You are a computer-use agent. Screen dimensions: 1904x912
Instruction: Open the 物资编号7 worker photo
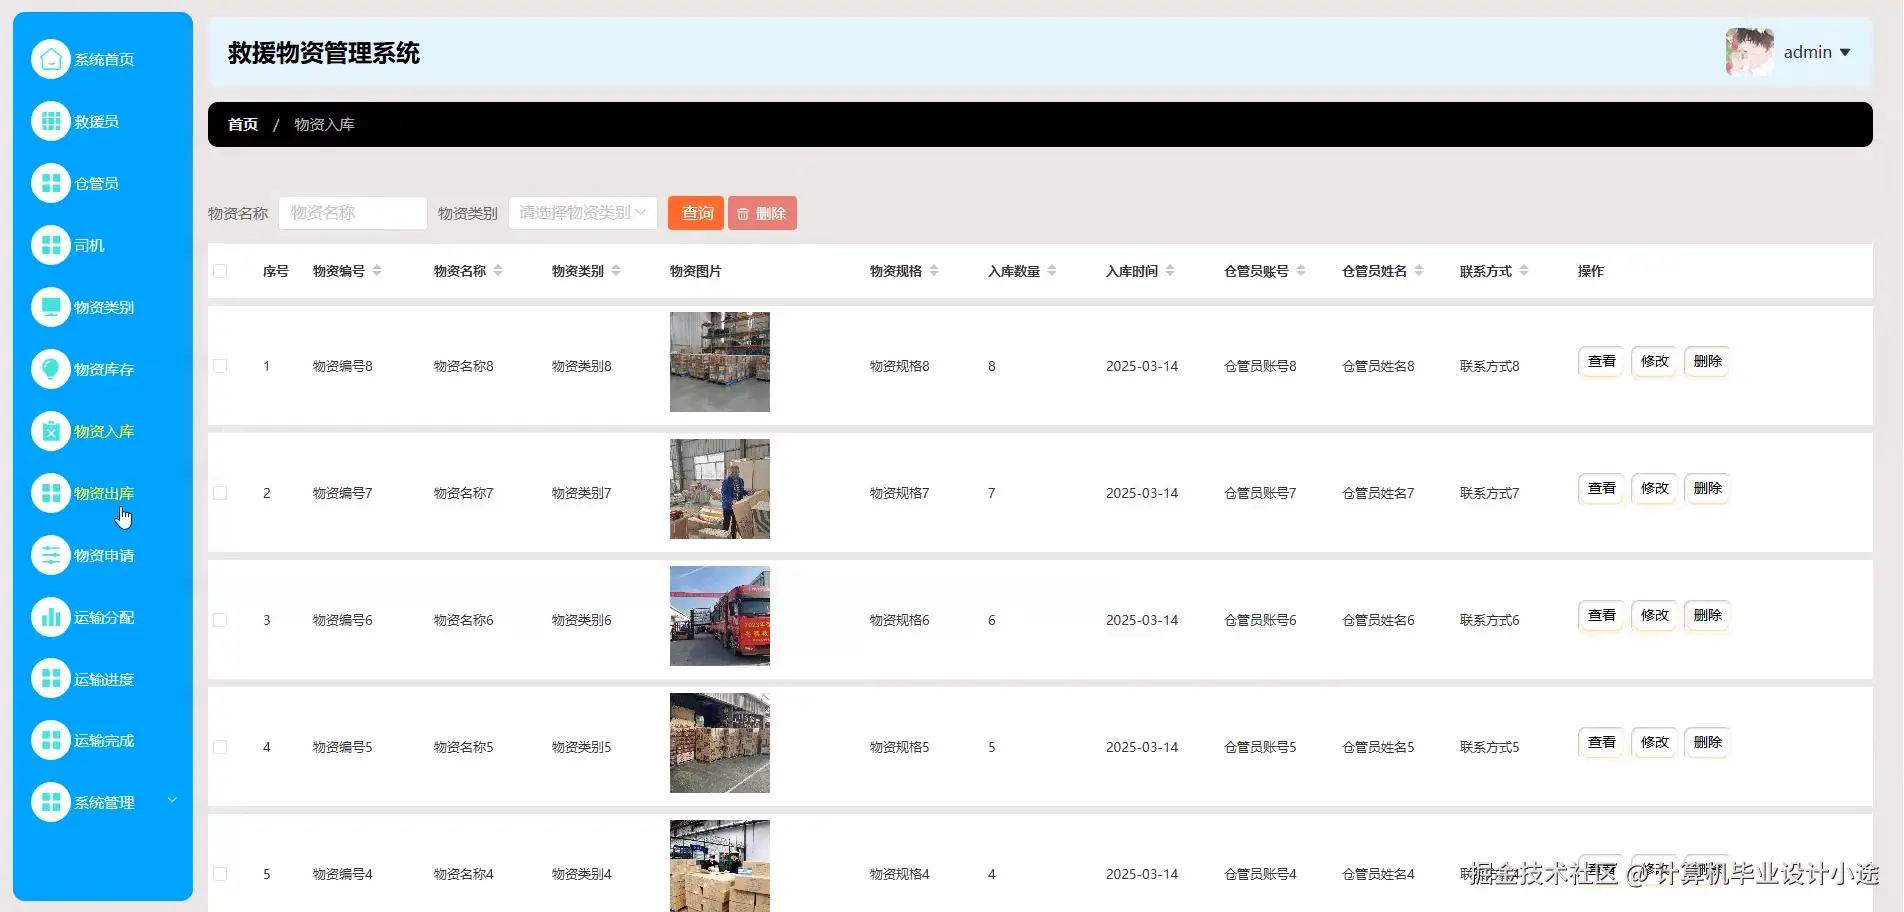[x=720, y=489]
